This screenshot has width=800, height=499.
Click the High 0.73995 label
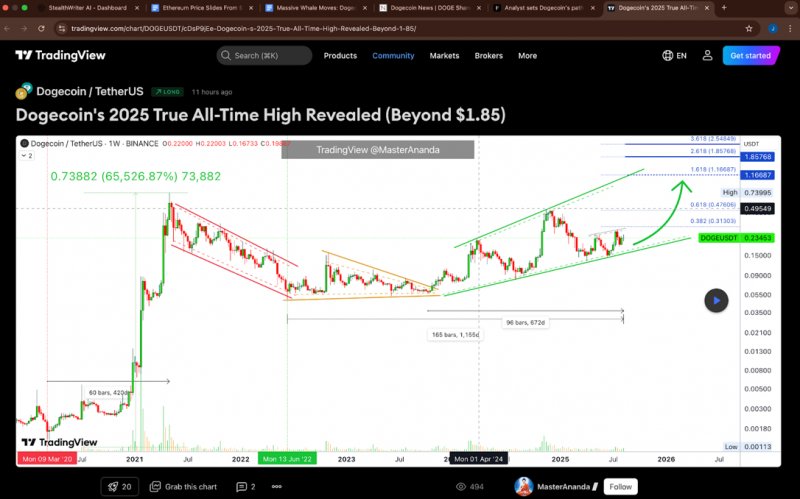pos(747,192)
